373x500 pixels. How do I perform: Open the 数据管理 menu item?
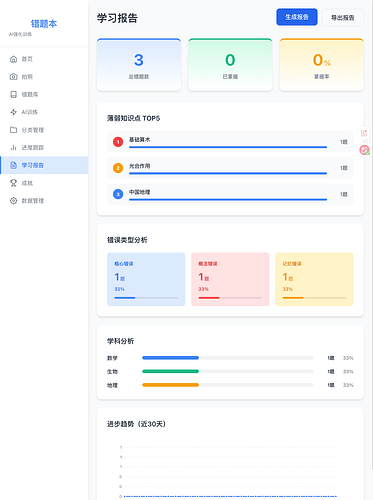[x=44, y=201]
